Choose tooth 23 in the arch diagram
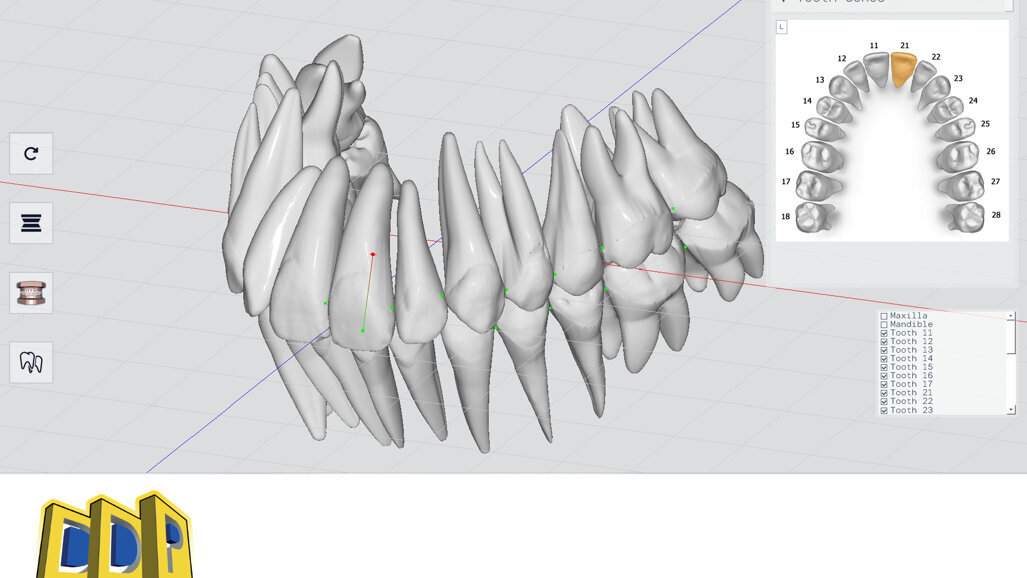1027x578 pixels. (935, 91)
